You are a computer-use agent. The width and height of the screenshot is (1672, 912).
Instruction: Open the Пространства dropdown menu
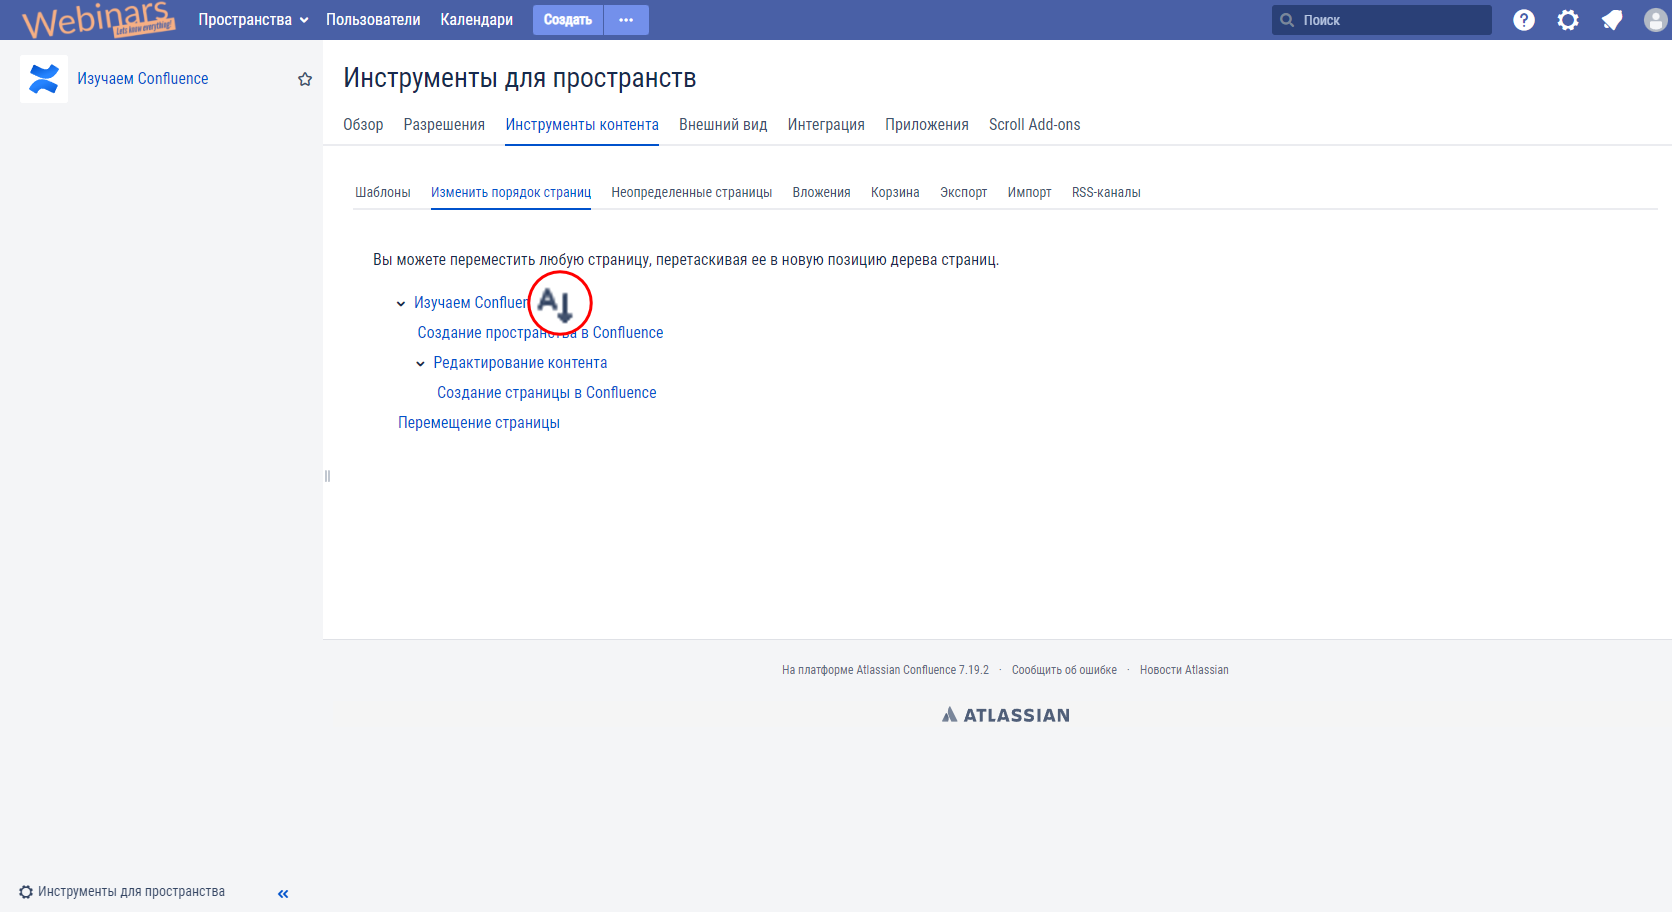click(x=253, y=20)
